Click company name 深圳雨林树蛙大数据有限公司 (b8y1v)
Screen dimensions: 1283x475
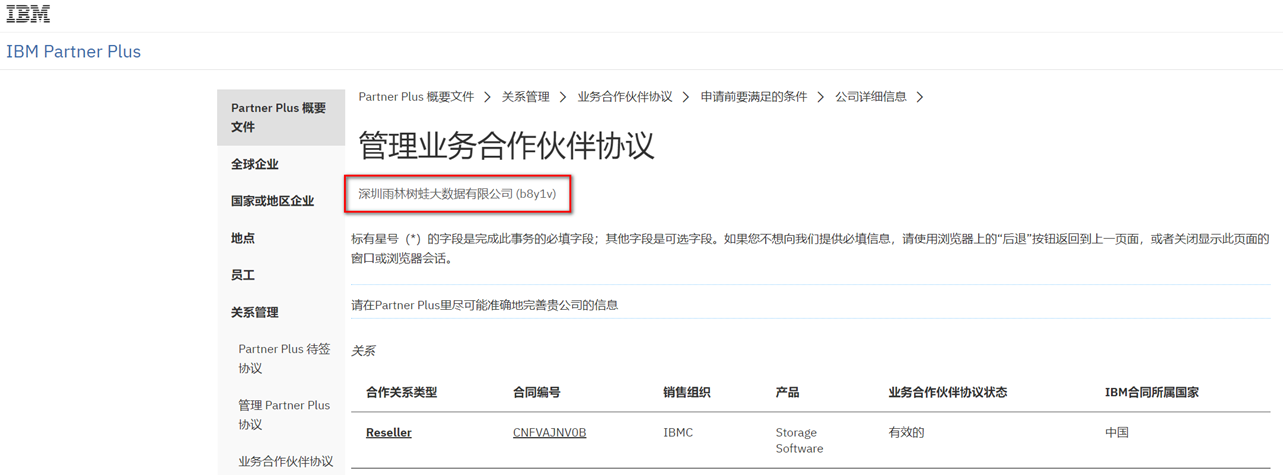point(457,193)
